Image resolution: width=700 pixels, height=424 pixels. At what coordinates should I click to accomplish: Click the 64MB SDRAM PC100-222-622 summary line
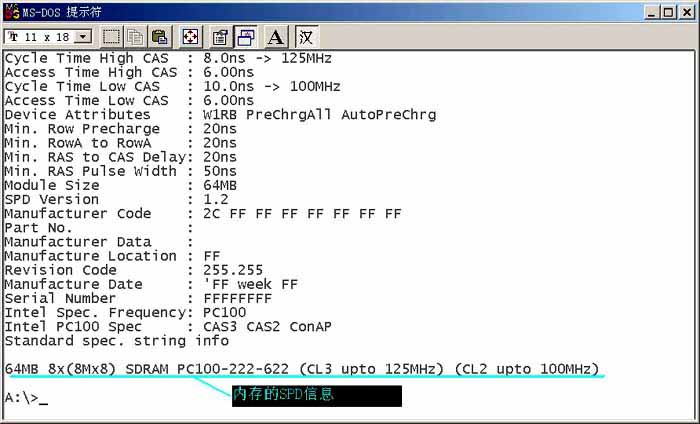[x=301, y=368]
